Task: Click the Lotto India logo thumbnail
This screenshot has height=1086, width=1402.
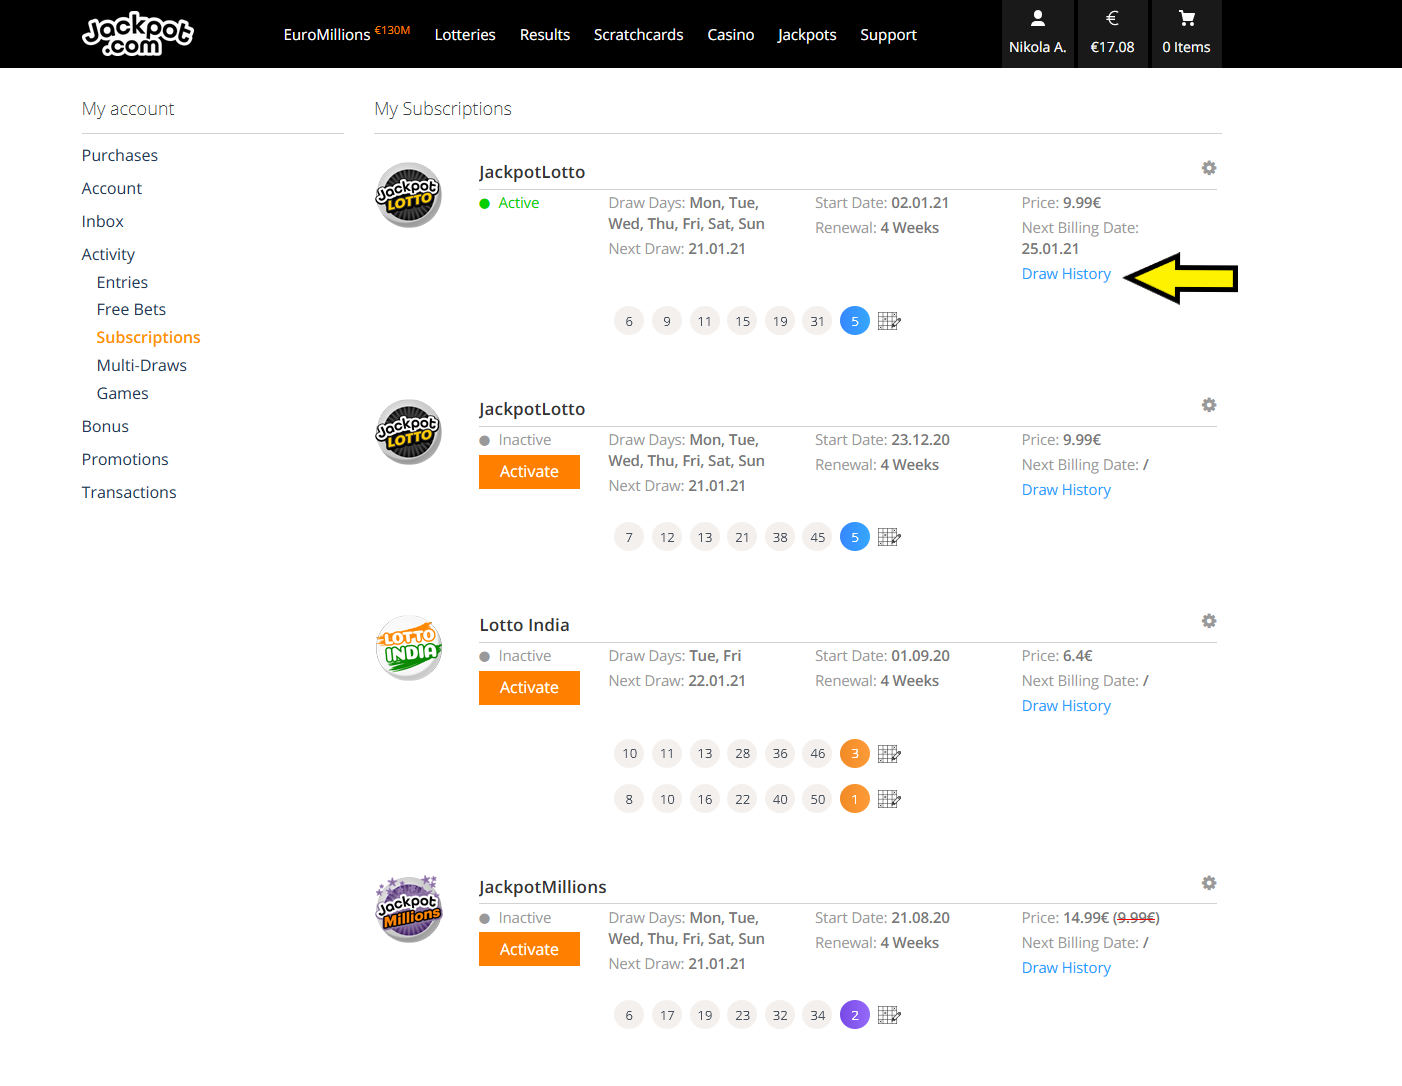Action: [408, 648]
